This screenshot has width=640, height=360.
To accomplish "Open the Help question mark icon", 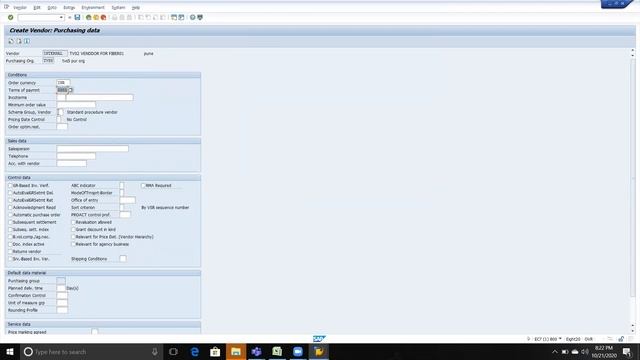I will [x=193, y=18].
